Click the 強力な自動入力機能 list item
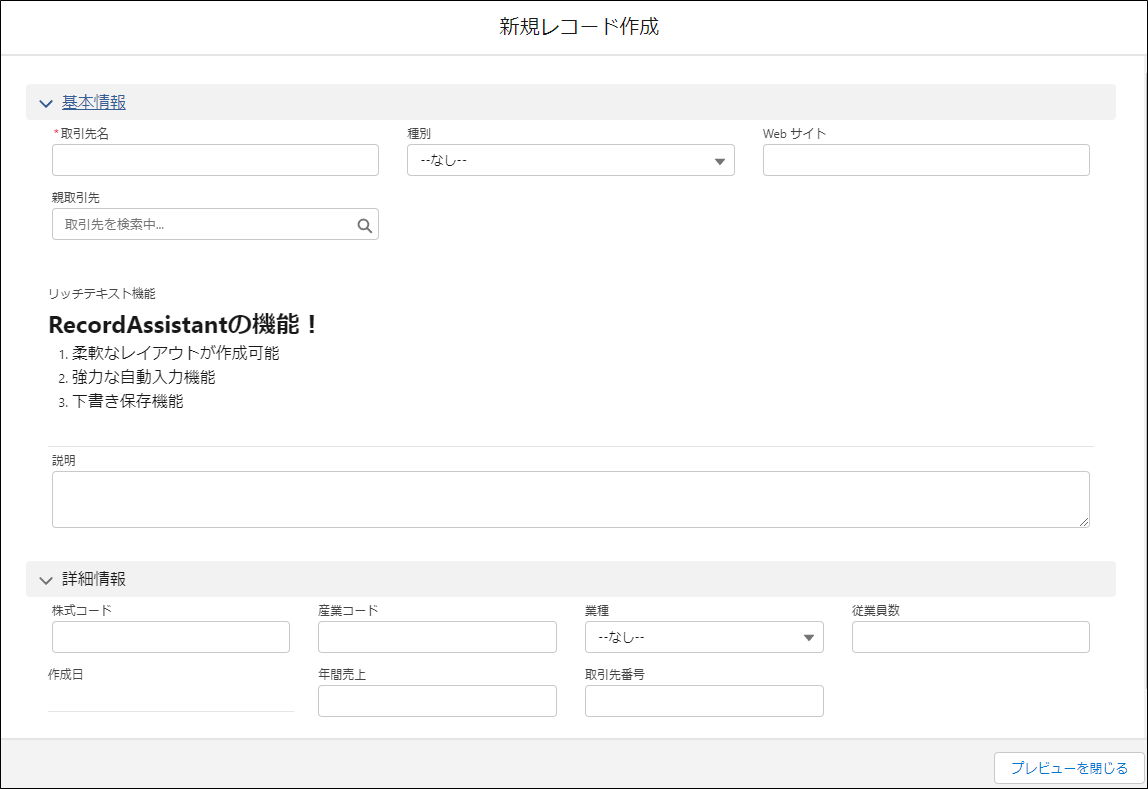This screenshot has height=789, width=1148. click(x=144, y=377)
